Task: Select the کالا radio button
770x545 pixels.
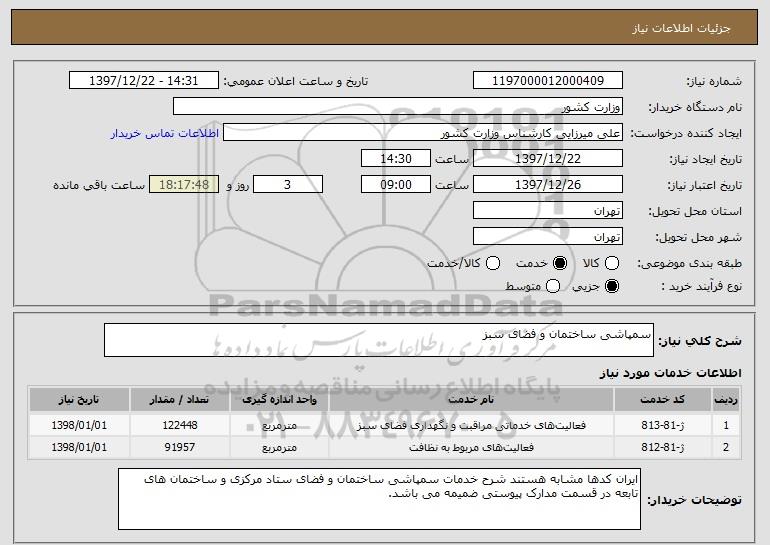Action: [x=612, y=264]
